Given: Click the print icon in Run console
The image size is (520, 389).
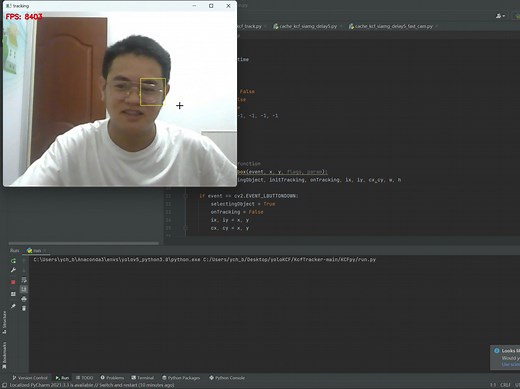Looking at the screenshot, I should click(24, 299).
